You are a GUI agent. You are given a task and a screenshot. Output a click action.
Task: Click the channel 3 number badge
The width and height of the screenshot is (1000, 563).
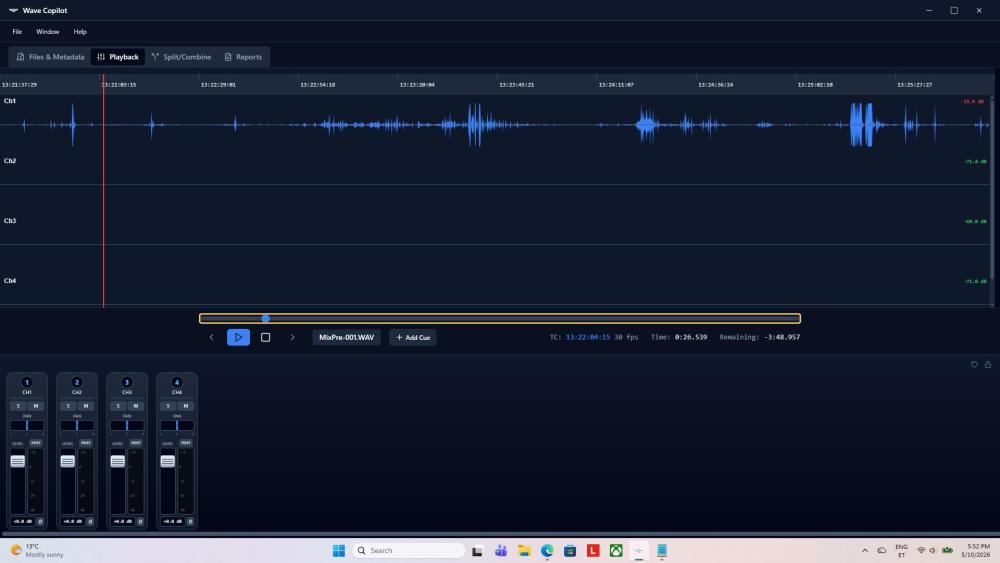tap(127, 383)
